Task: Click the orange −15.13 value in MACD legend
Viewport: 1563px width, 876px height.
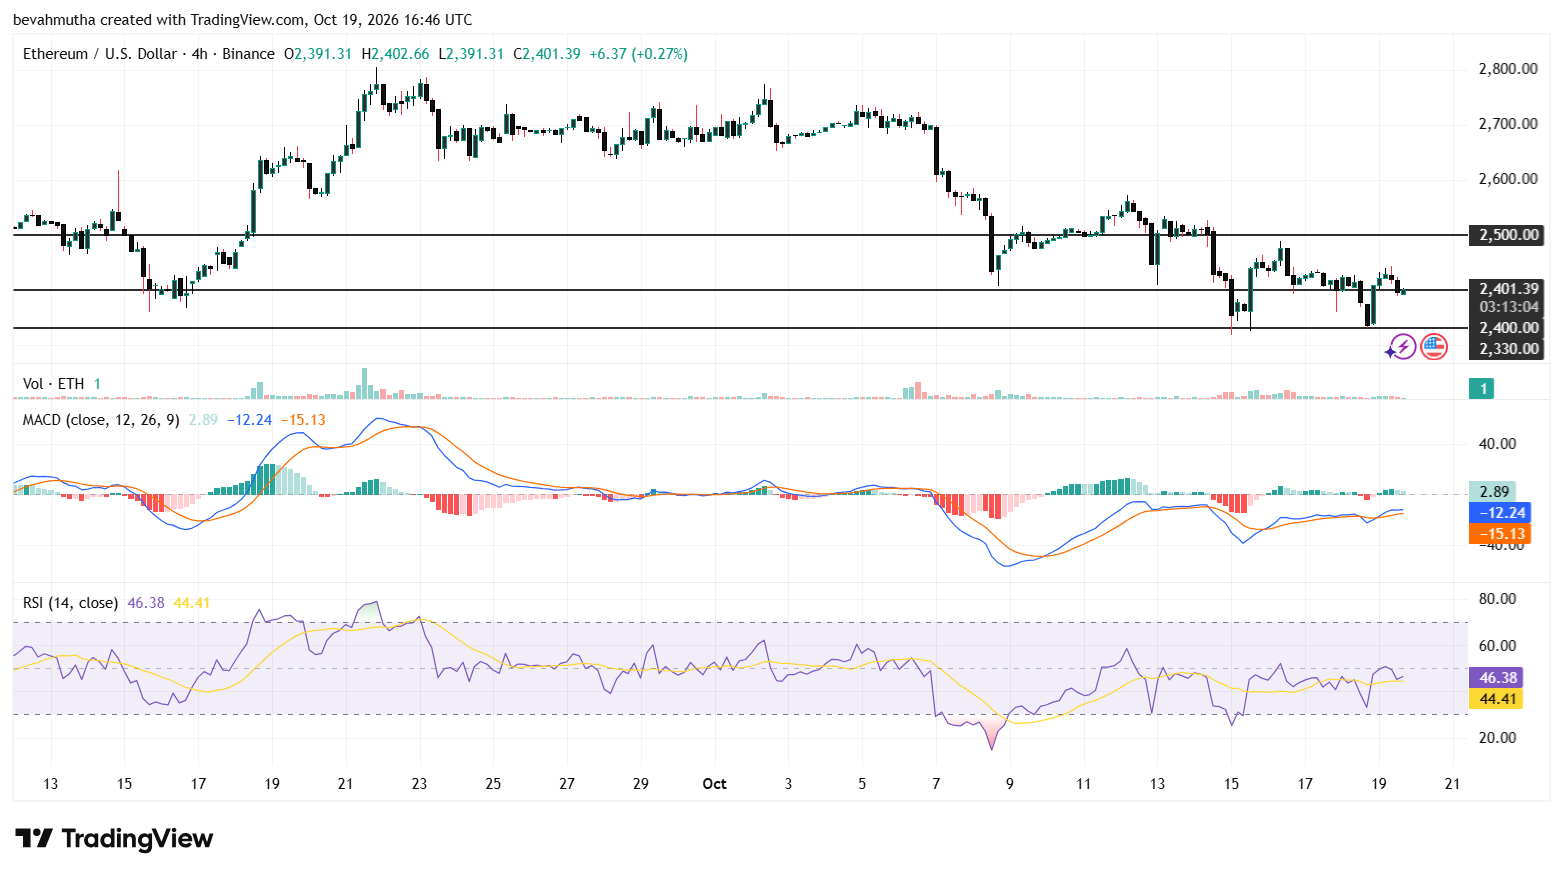Action: (x=303, y=420)
